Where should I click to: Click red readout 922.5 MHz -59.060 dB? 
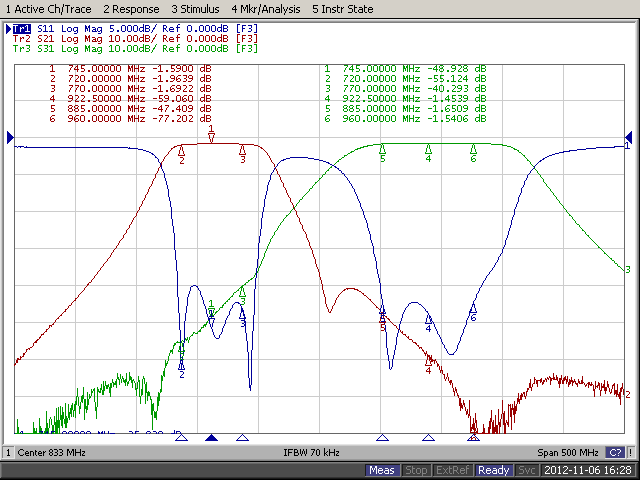click(x=130, y=98)
